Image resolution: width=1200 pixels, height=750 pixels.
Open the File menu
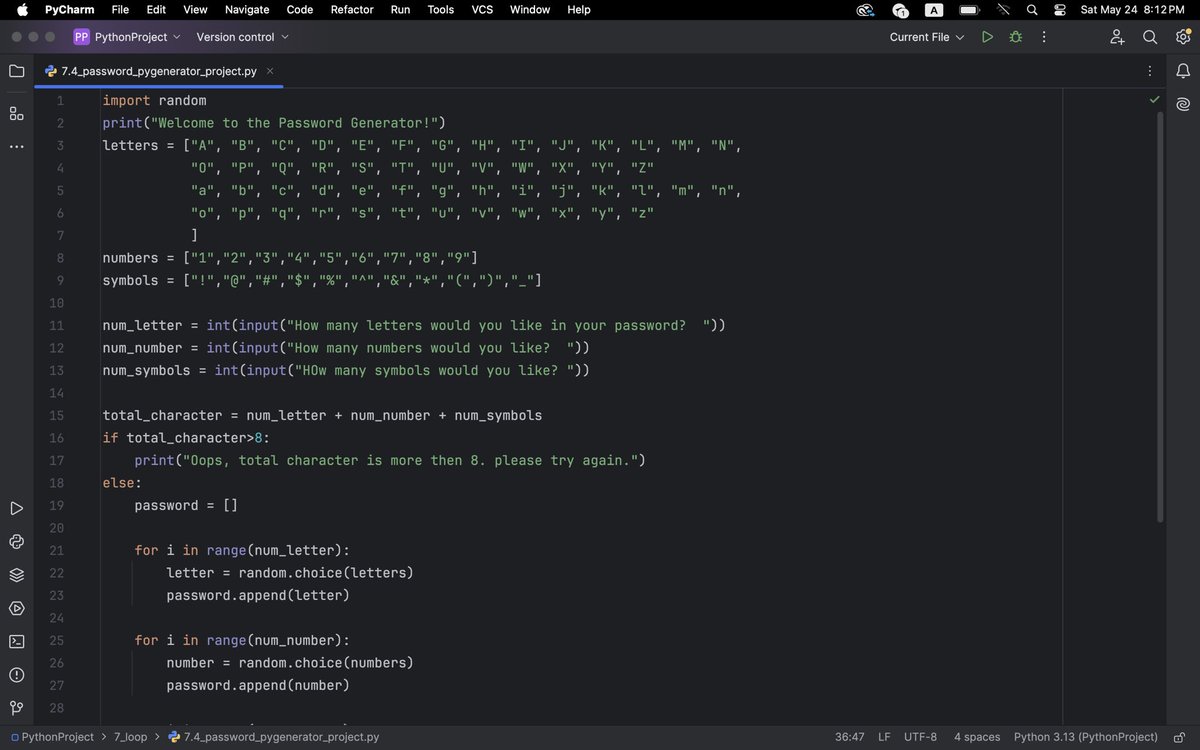pos(120,9)
